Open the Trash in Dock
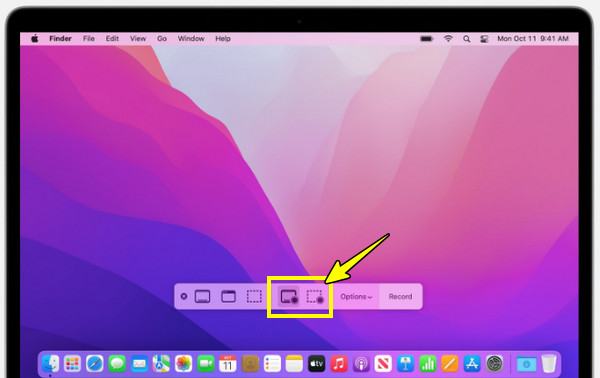 coord(549,363)
